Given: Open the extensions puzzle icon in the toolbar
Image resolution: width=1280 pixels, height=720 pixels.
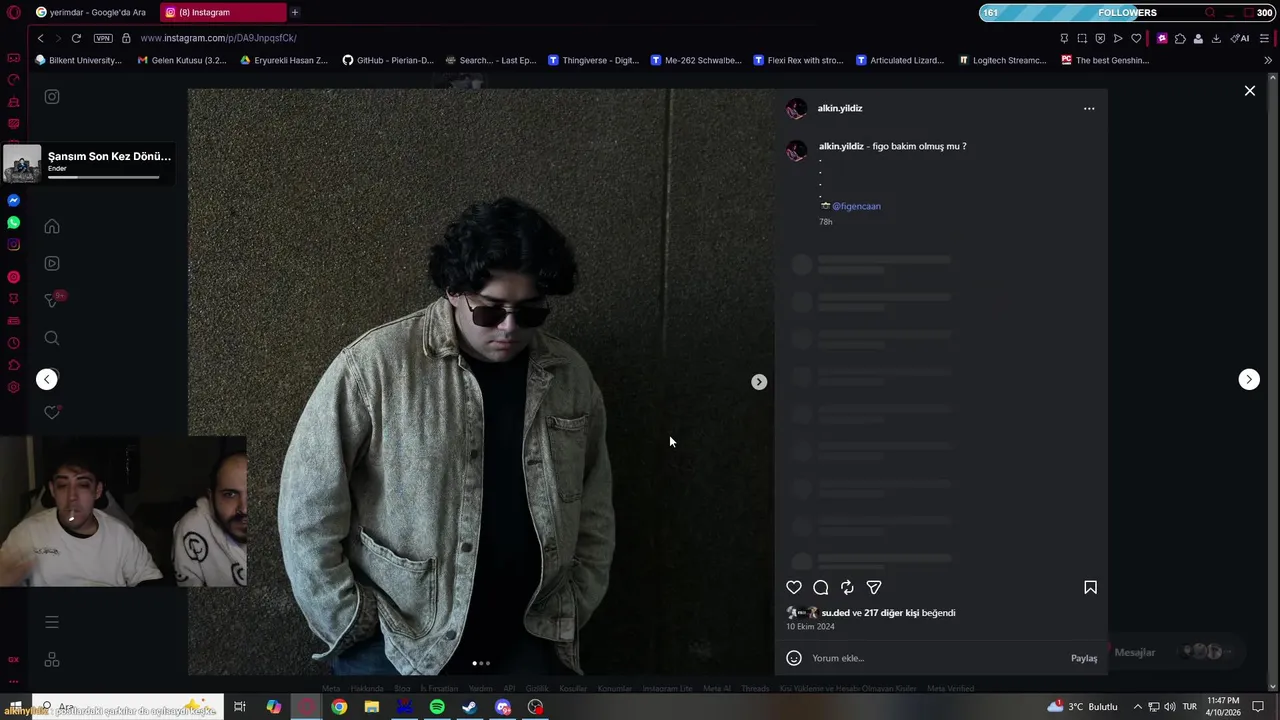Looking at the screenshot, I should click(x=1180, y=38).
